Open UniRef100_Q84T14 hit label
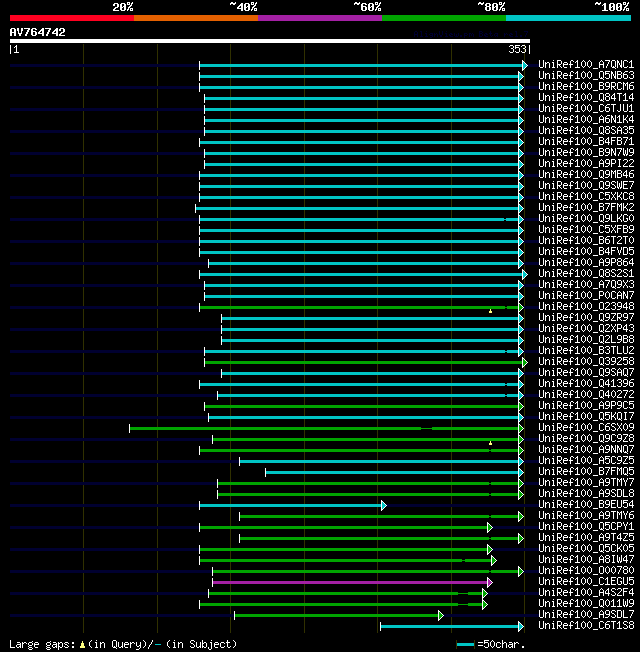The width and height of the screenshot is (640, 652). 586,97
